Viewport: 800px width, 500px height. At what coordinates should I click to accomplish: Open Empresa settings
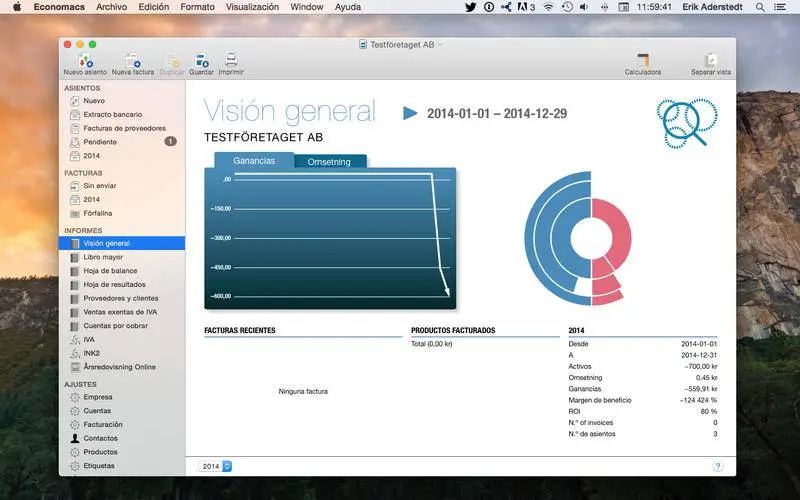tap(98, 397)
